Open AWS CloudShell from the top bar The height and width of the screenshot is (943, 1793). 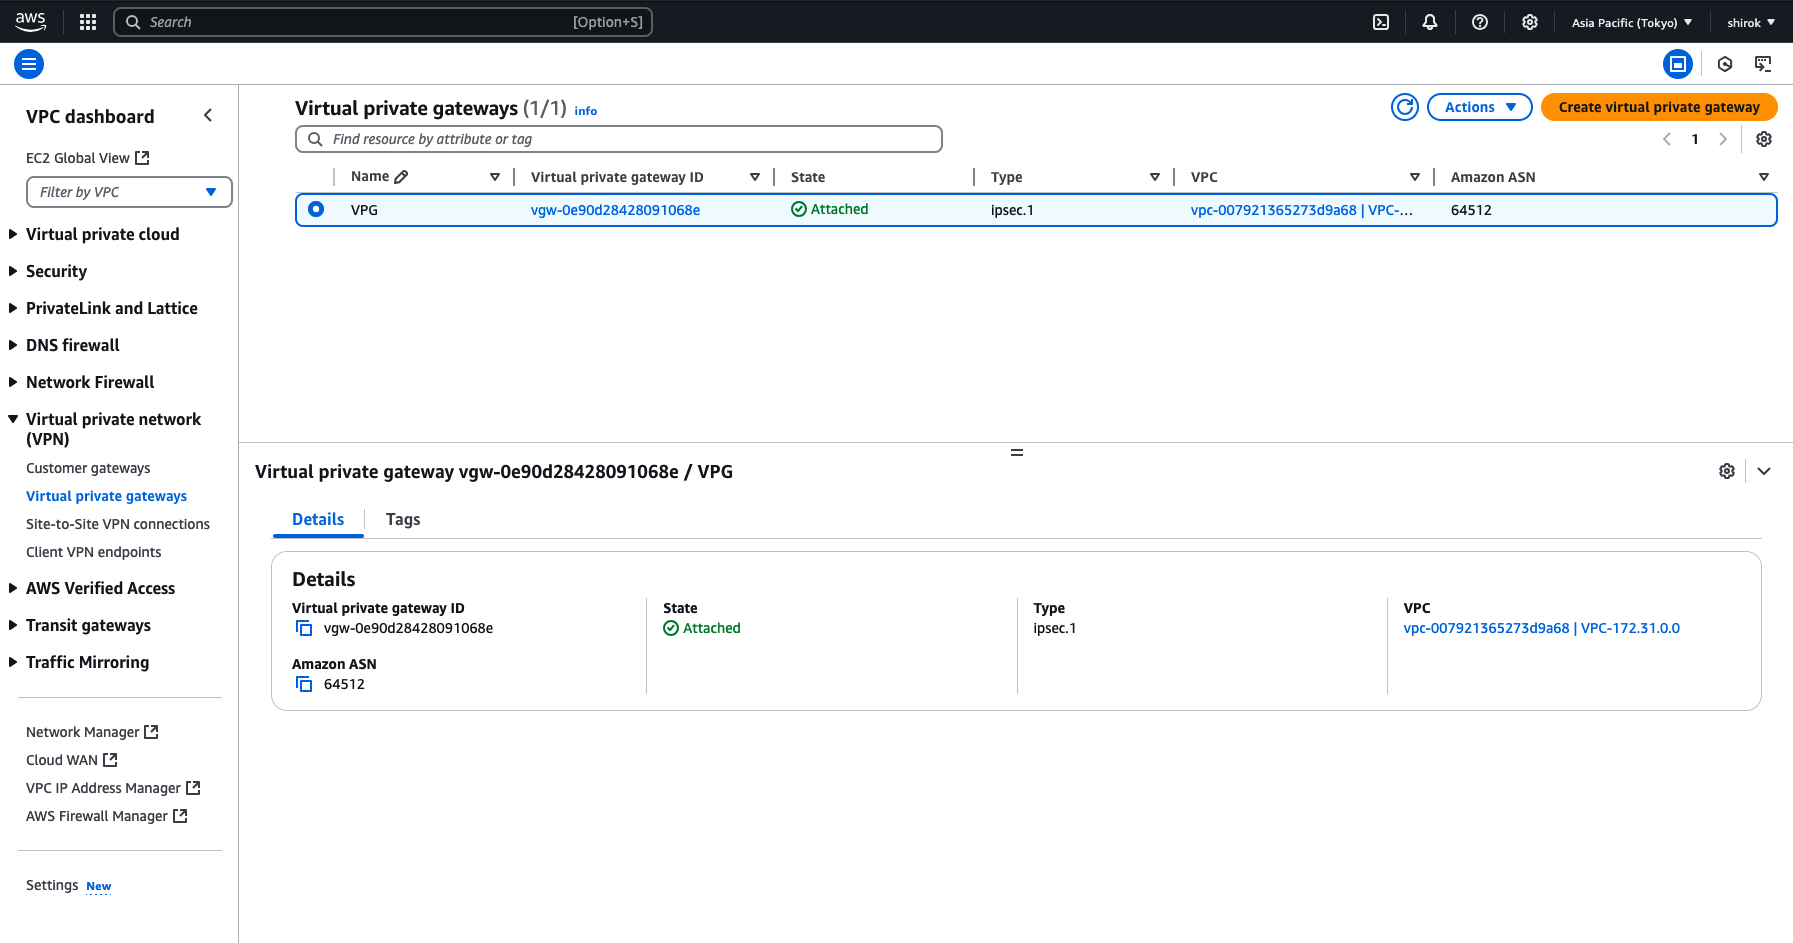pos(1381,21)
